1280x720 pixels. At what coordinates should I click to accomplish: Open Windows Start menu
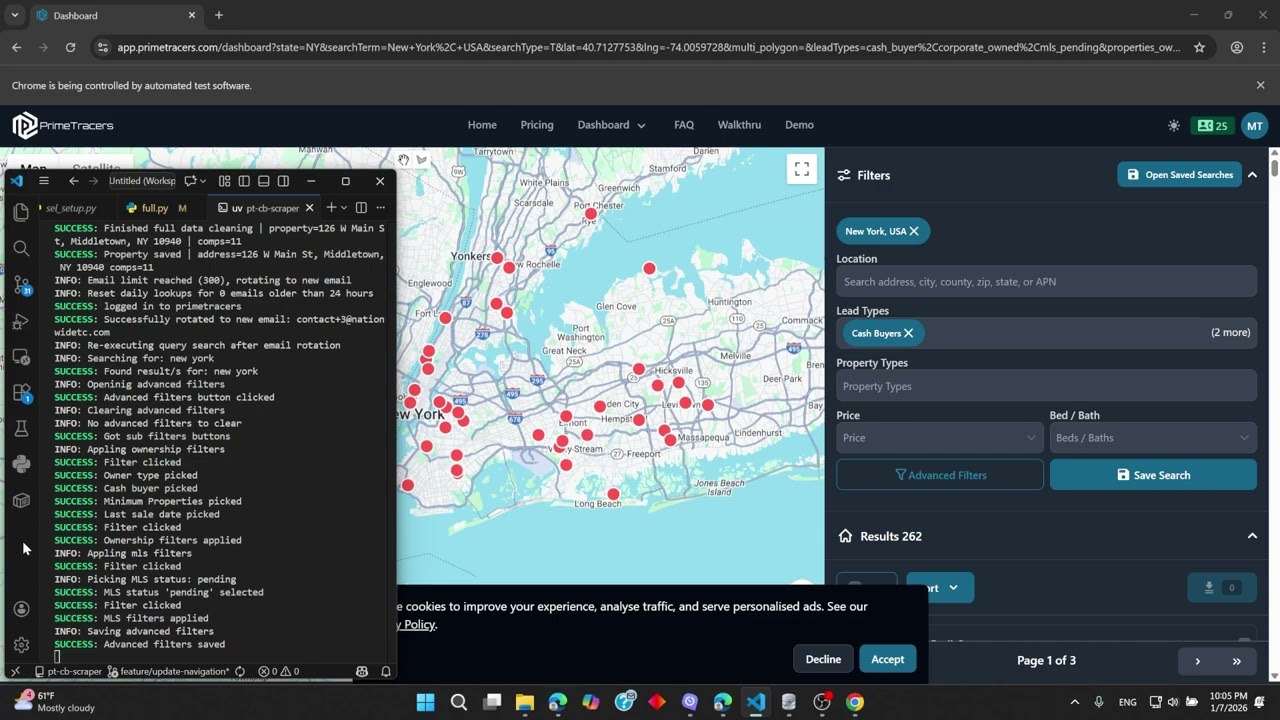pyautogui.click(x=425, y=702)
